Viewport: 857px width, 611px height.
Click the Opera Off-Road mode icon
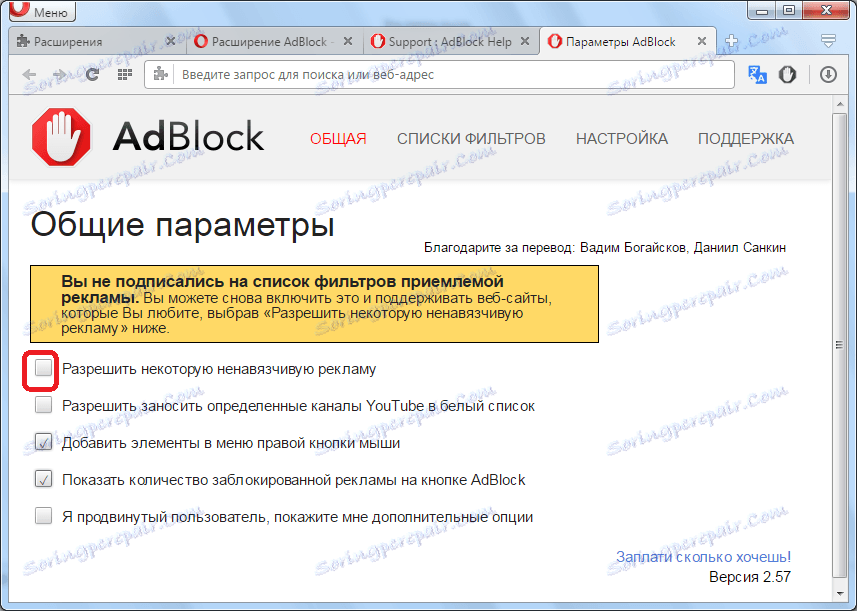(789, 74)
